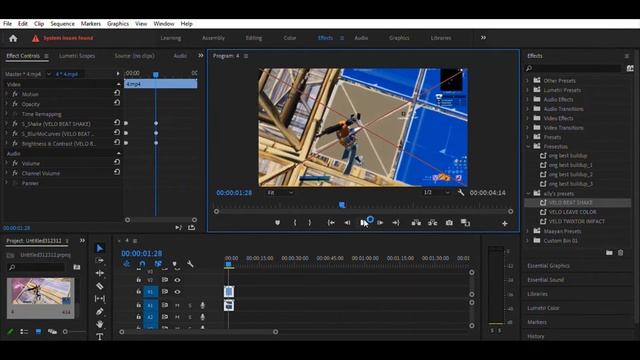Click the System issues found warning
The width and height of the screenshot is (640, 360).
click(x=63, y=38)
